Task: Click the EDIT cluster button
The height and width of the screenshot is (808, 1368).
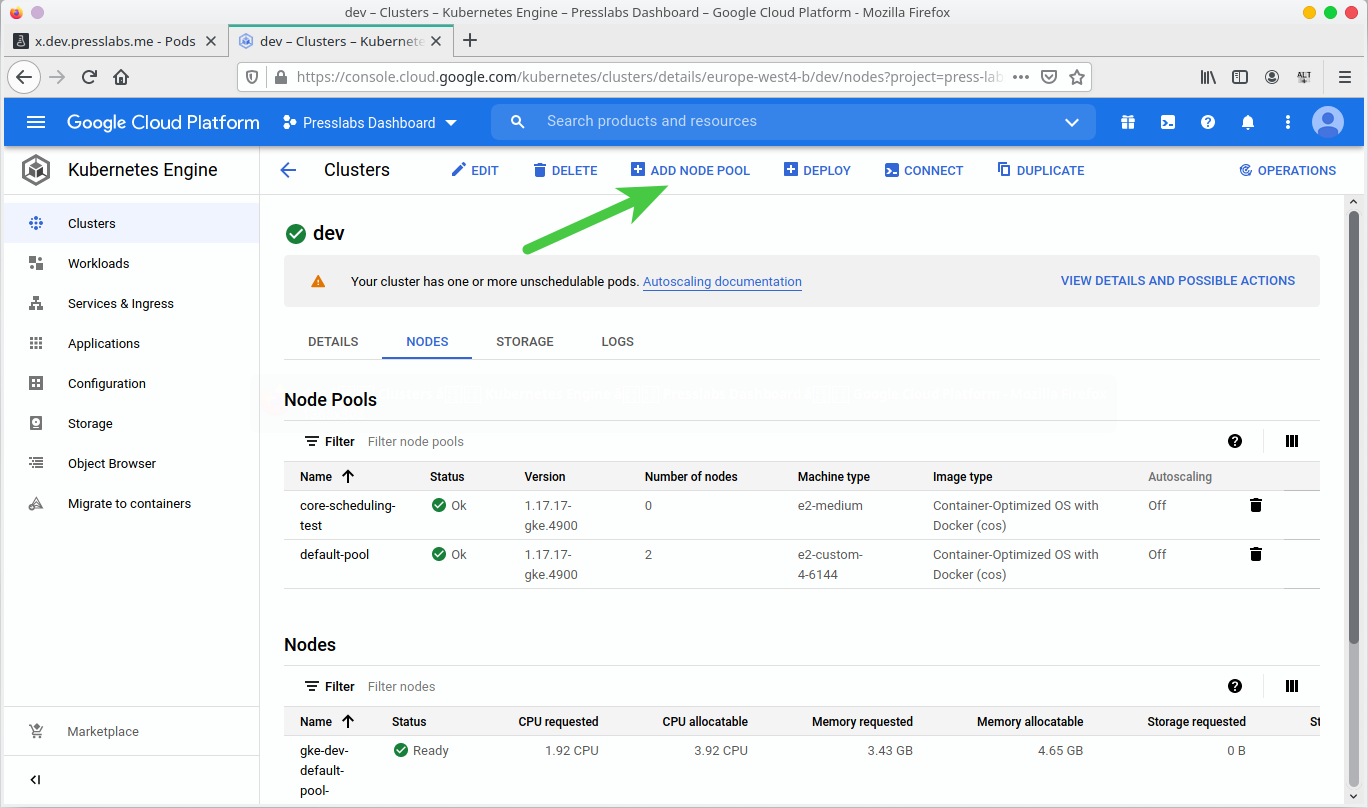Action: 475,170
